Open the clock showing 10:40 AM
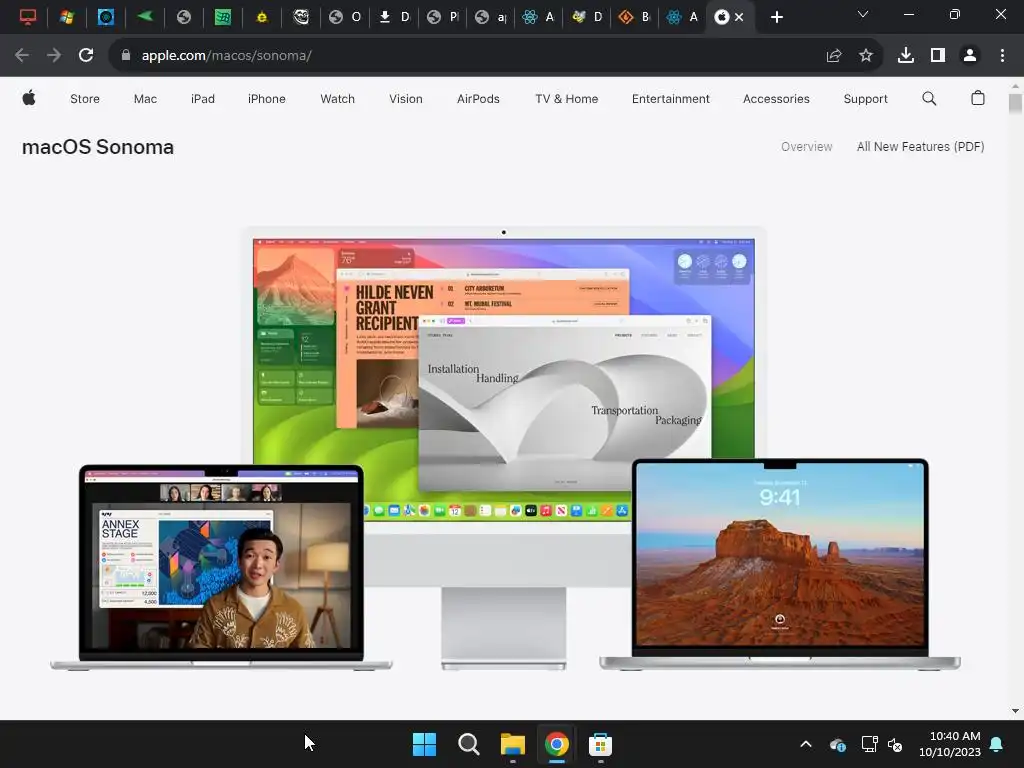Screen dimensions: 1024x768 950,744
